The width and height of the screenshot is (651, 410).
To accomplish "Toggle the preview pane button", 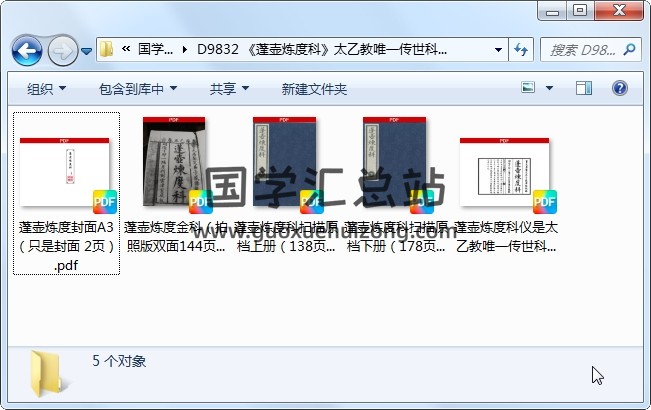I will pos(584,88).
